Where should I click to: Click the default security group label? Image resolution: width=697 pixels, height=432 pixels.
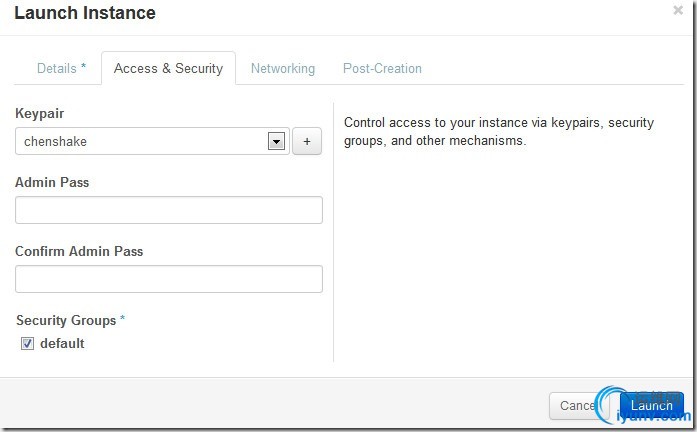pos(62,344)
